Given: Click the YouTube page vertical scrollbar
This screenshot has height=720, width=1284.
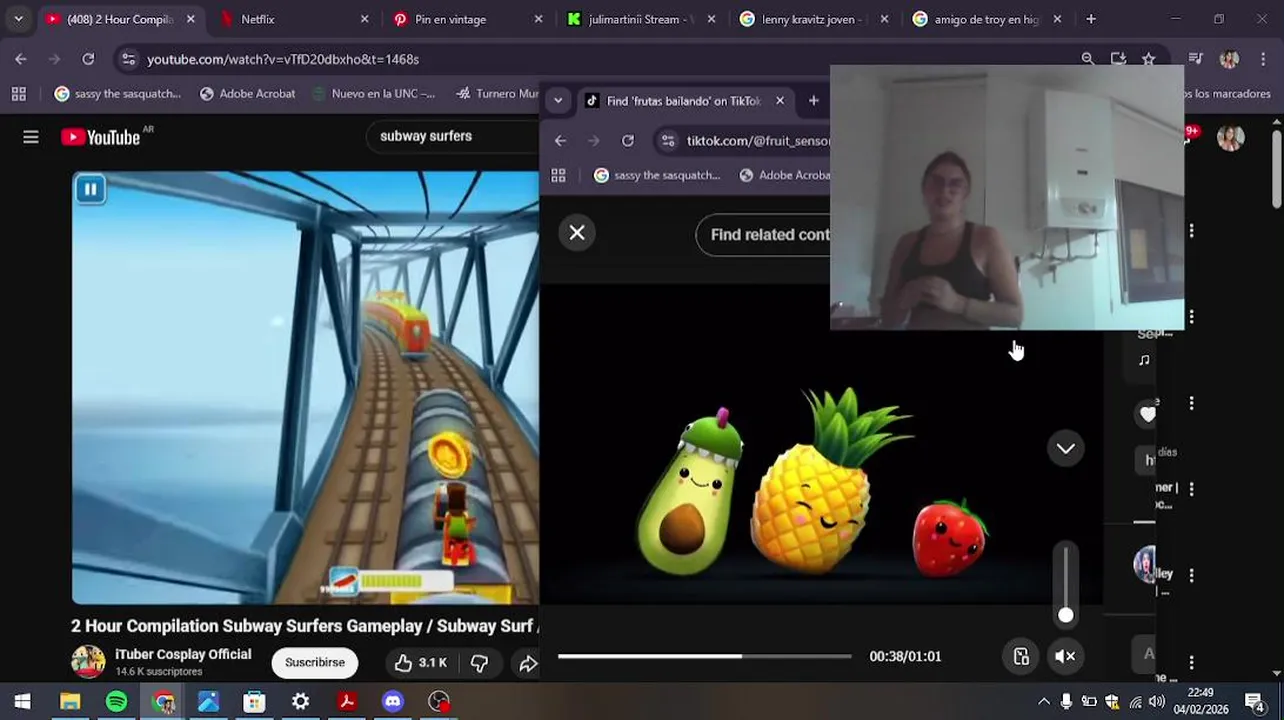Looking at the screenshot, I should (x=1277, y=170).
